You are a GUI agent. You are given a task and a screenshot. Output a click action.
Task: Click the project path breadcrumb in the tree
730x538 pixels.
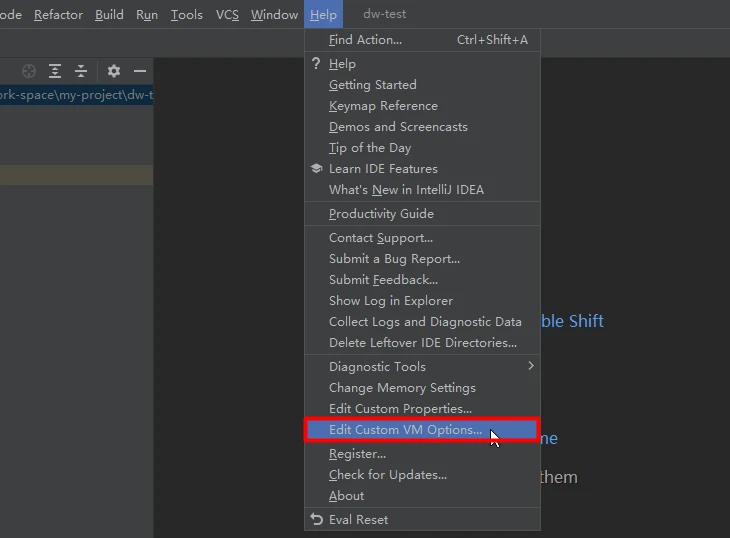point(76,96)
